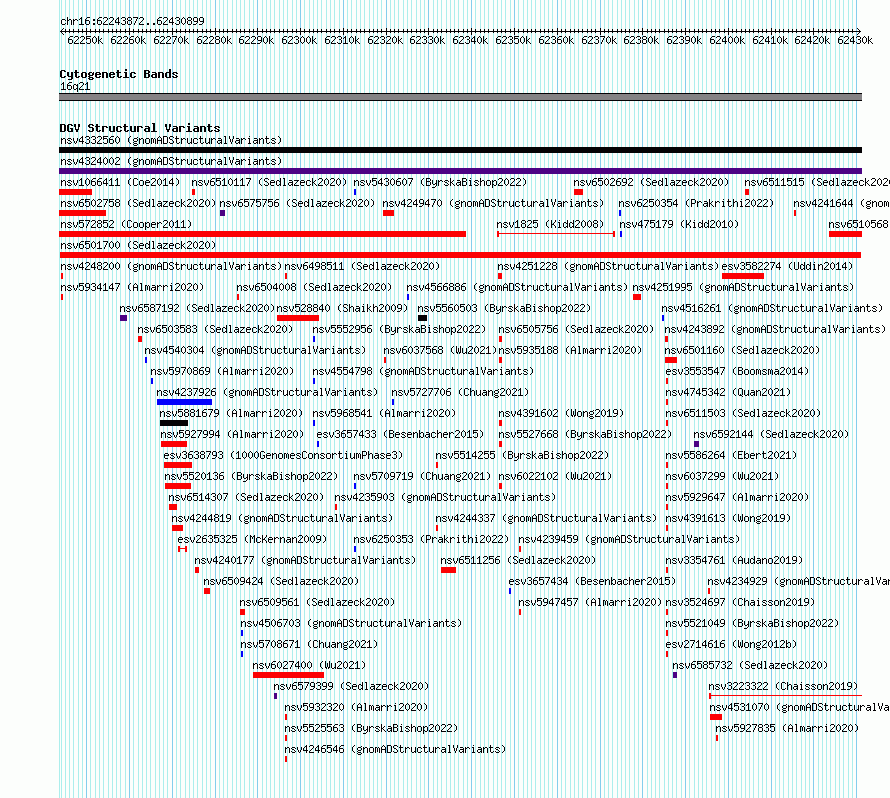Click nsv6585732 (Sedlazeck2020) label
Screen dimensions: 890x798
point(750,665)
